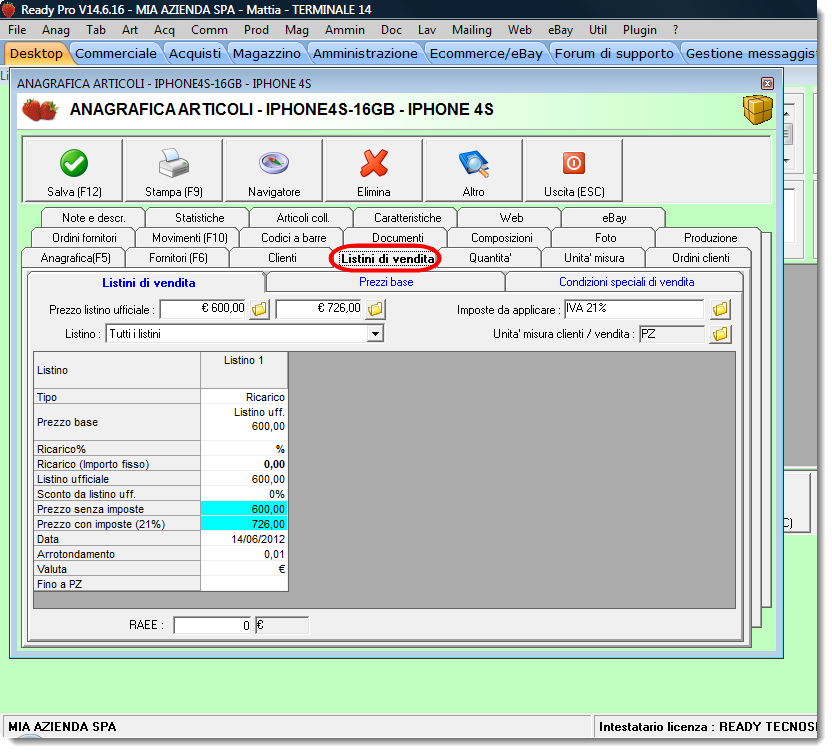The height and width of the screenshot is (753, 832).
Task: Open the Prod menu
Action: [256, 30]
